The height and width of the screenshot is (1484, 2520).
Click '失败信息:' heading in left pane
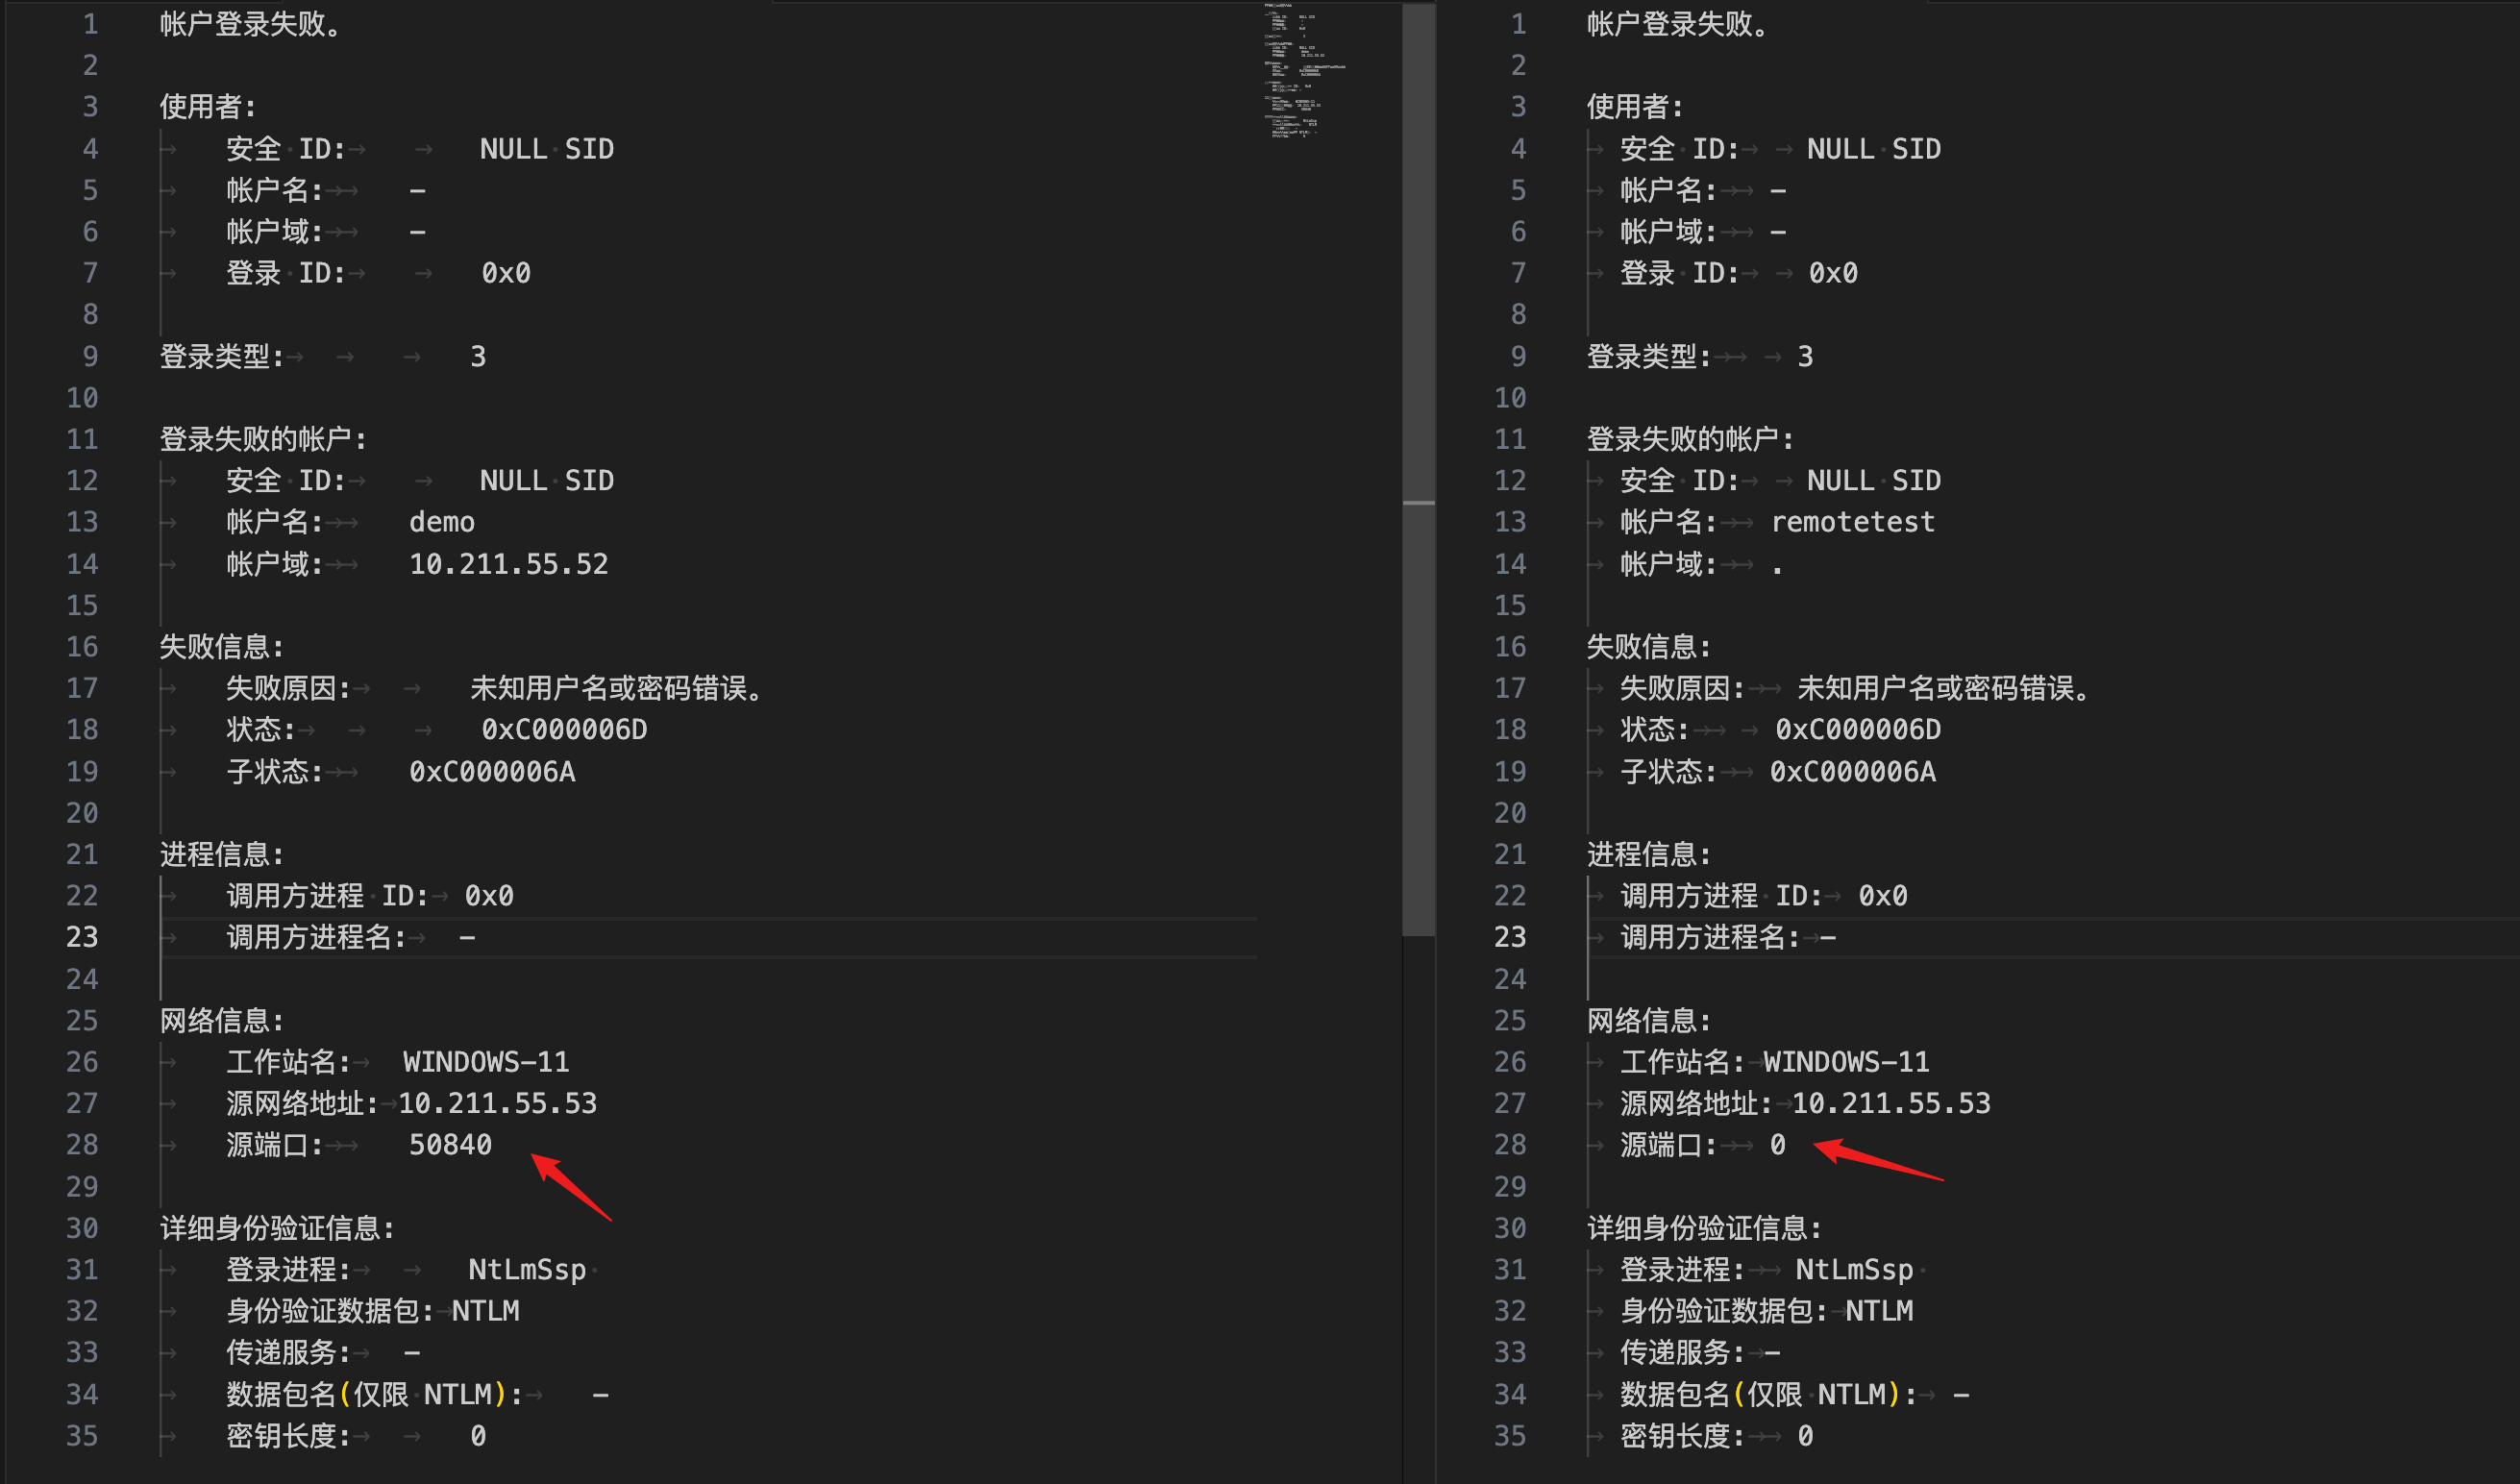[x=221, y=647]
